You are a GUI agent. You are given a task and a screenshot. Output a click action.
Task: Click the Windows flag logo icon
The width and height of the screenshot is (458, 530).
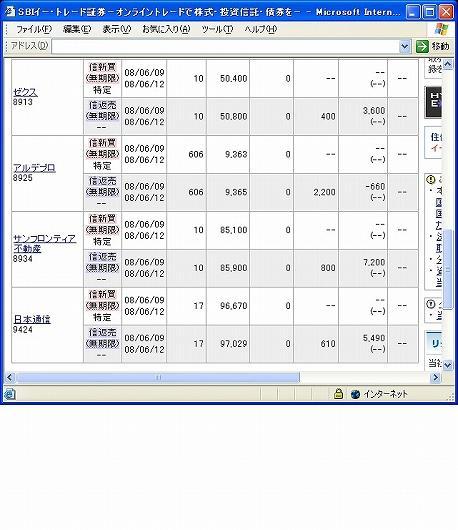click(x=441, y=29)
